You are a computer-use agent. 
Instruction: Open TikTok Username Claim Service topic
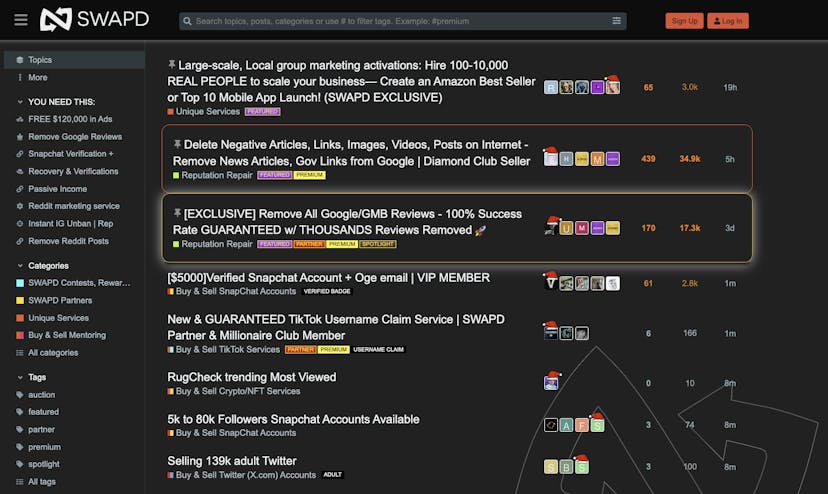pyautogui.click(x=336, y=327)
